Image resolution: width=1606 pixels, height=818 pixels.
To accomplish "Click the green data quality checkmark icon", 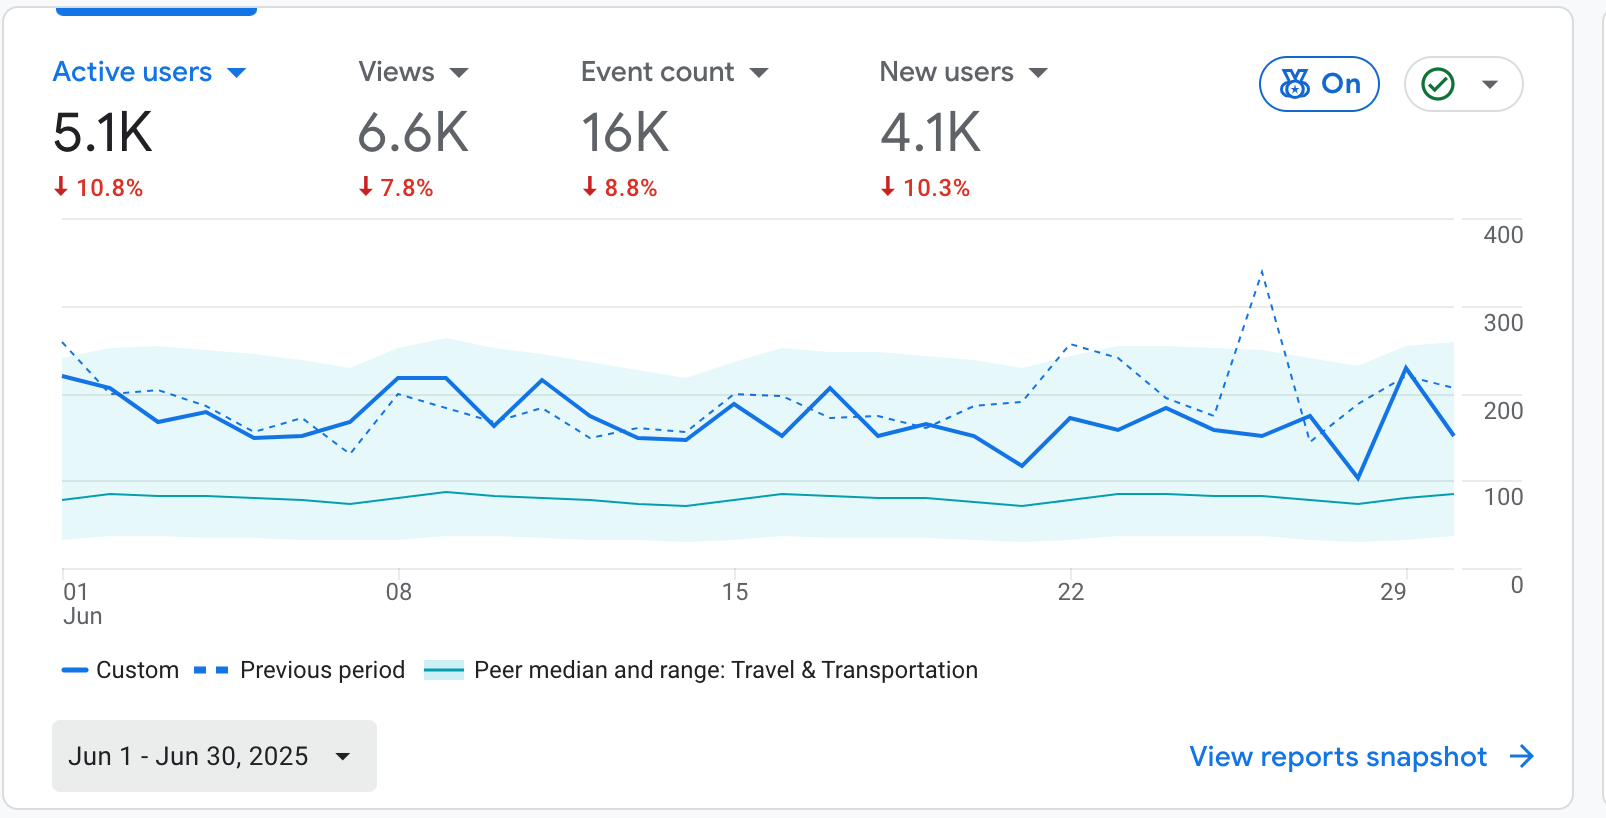I will click(1438, 84).
